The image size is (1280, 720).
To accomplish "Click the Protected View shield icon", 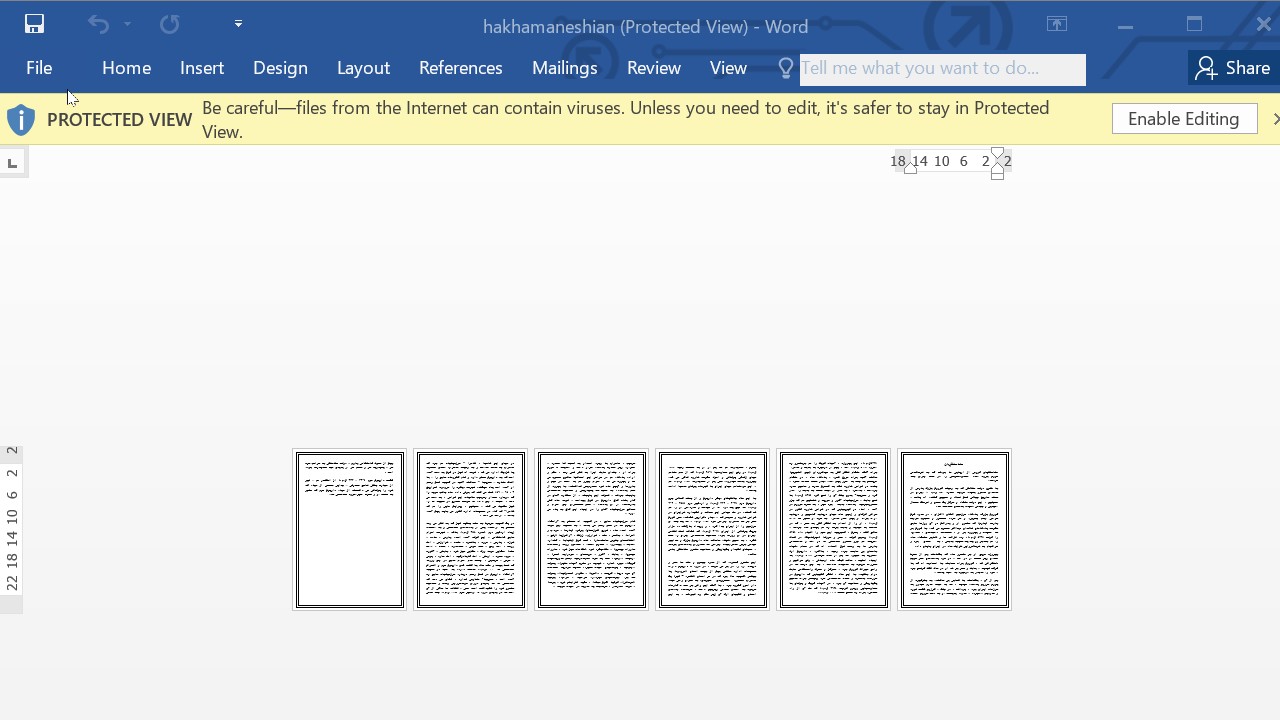I will (21, 120).
